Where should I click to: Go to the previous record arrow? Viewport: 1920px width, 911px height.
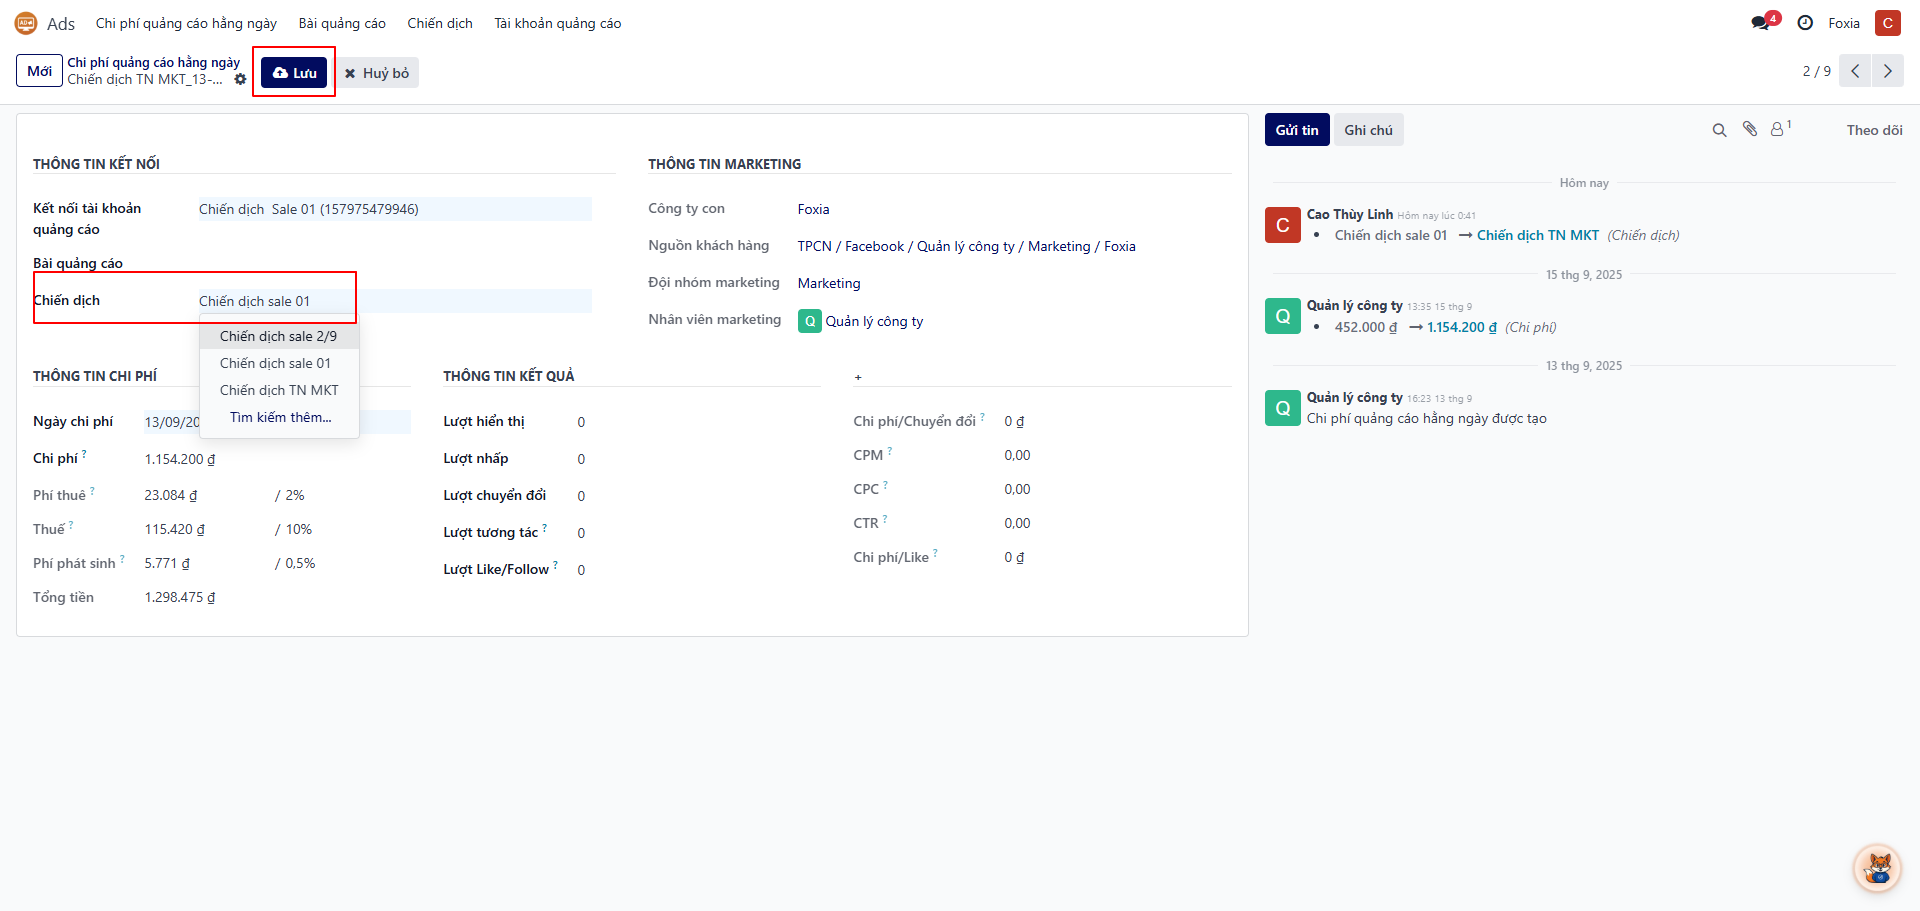(x=1855, y=71)
